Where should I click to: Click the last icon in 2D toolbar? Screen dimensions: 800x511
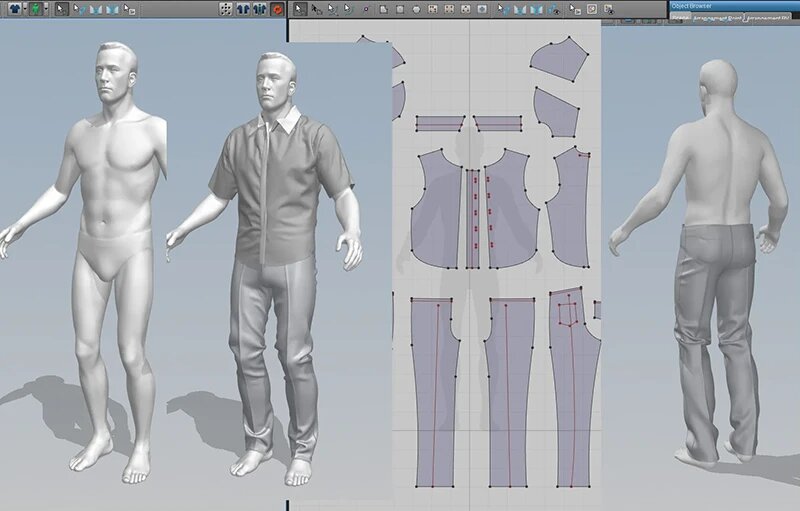point(609,9)
